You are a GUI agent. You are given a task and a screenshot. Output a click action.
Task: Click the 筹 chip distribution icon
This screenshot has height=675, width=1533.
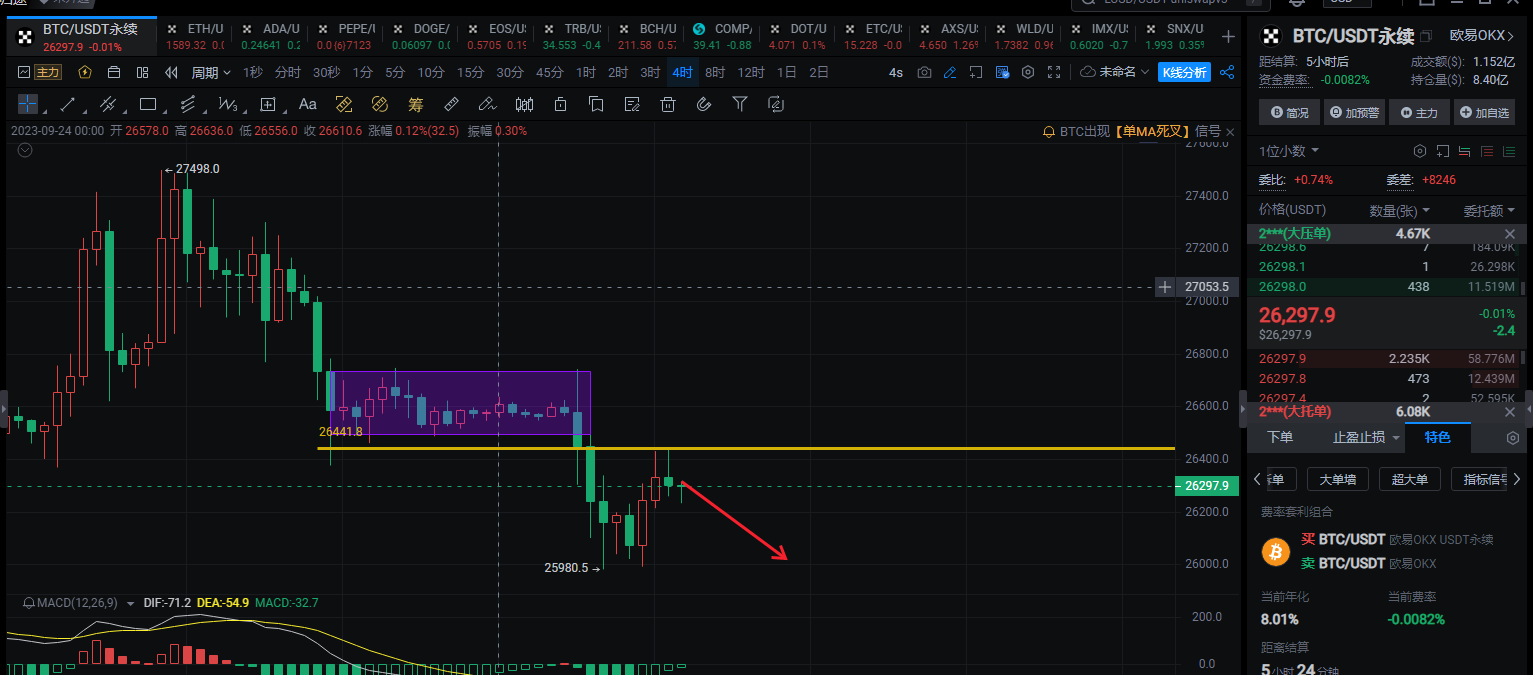(x=416, y=104)
